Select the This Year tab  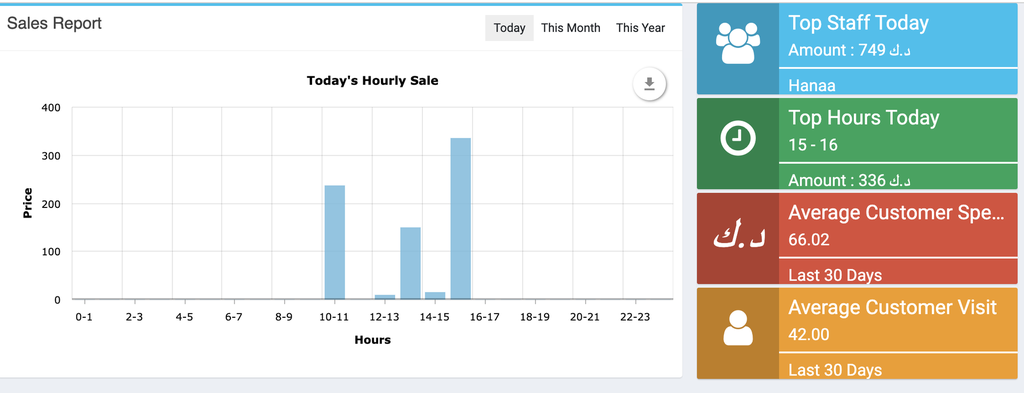641,28
